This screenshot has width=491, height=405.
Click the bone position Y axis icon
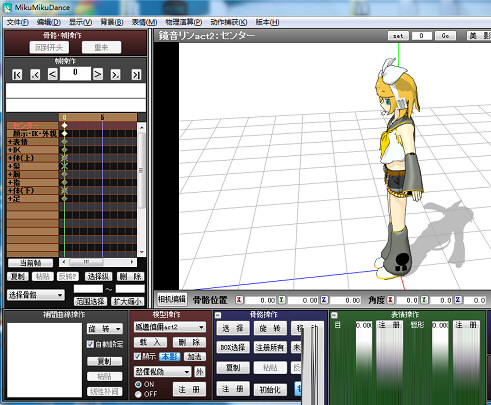[282, 300]
